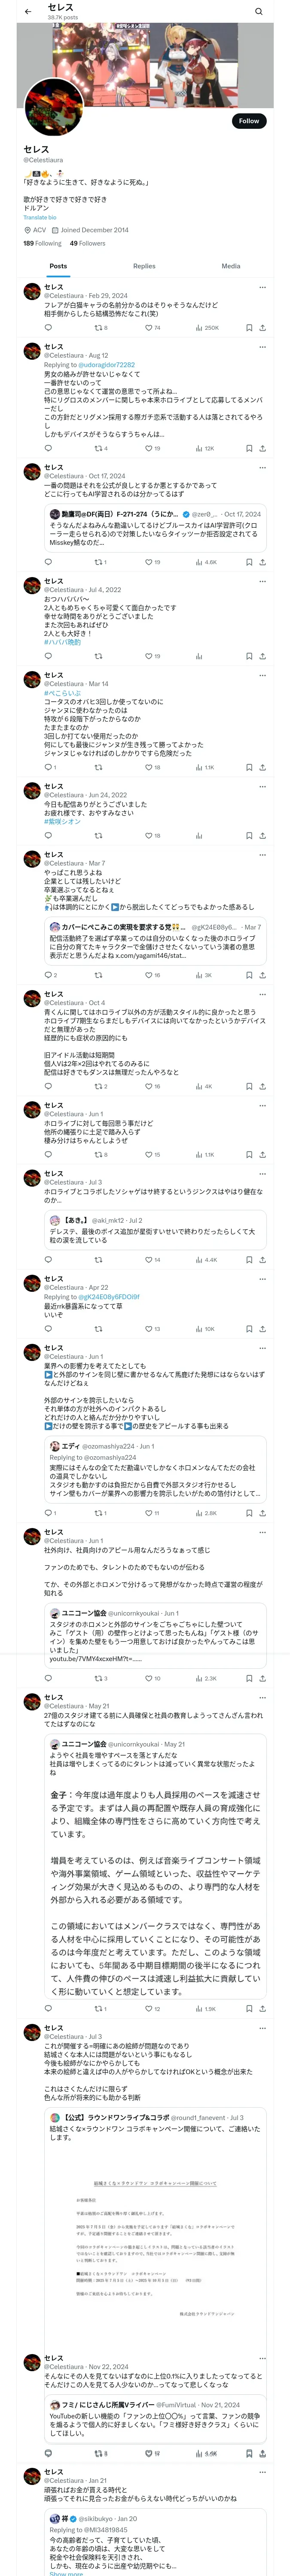The height and width of the screenshot is (2576, 290).
Task: Expand more options on the Apr 22 post
Action: pyautogui.click(x=262, y=1279)
